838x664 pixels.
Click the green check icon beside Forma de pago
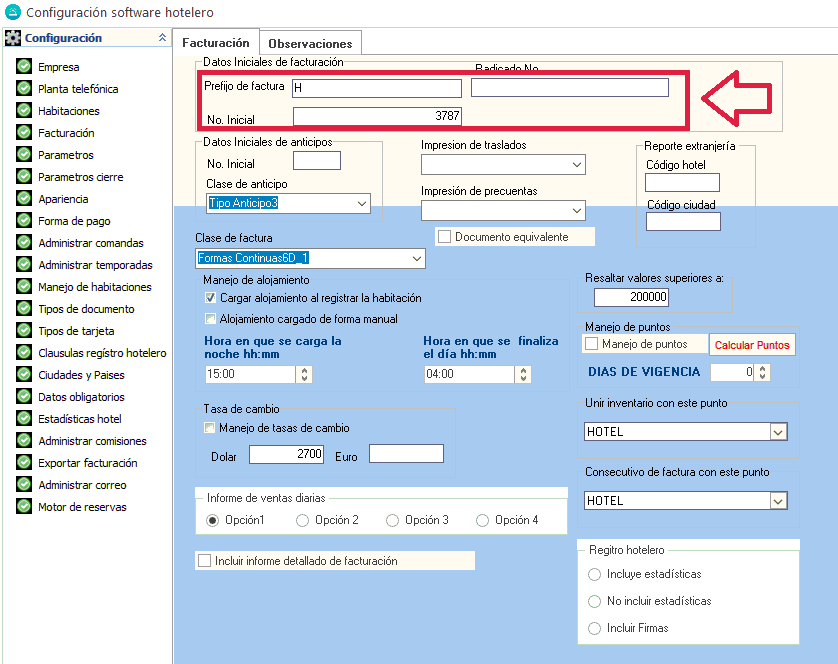tap(24, 221)
